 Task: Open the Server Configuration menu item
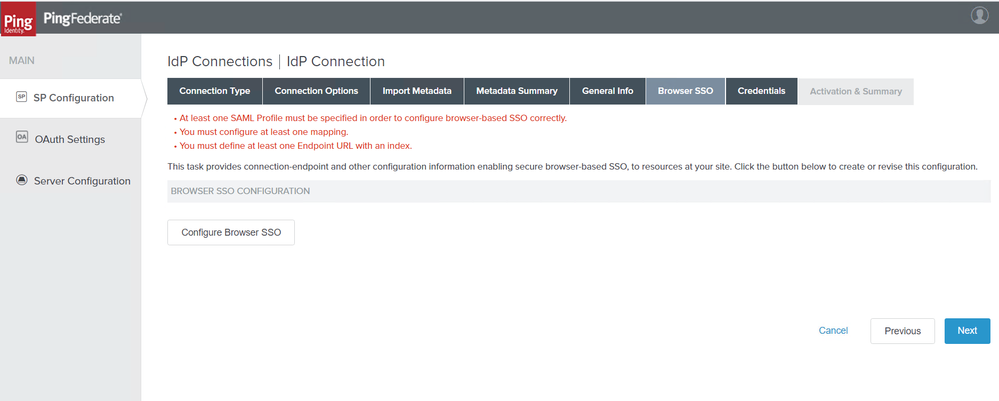pos(82,181)
